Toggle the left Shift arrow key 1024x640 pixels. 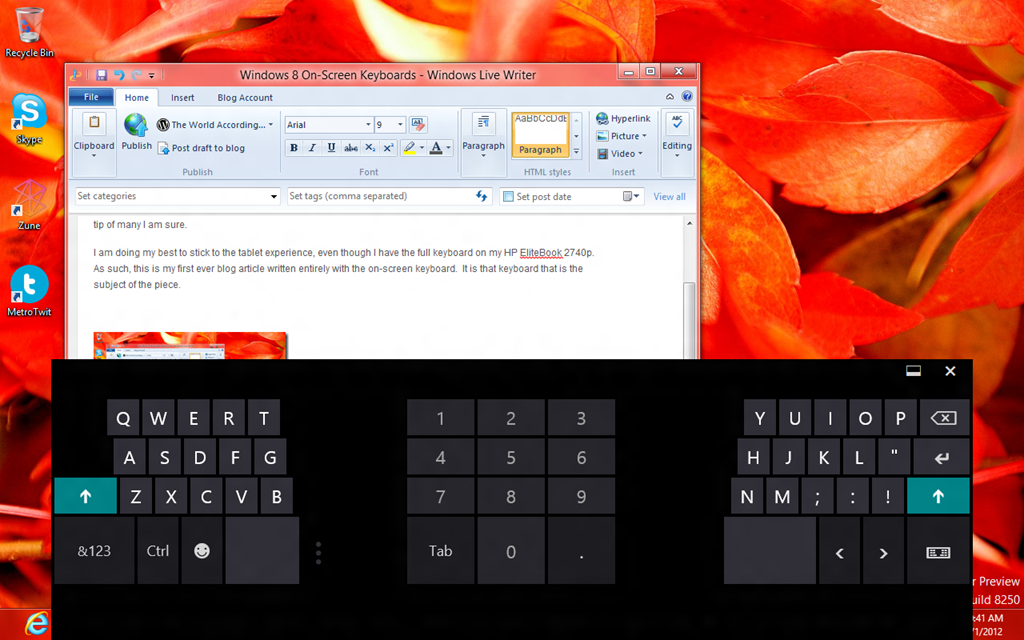coord(84,496)
